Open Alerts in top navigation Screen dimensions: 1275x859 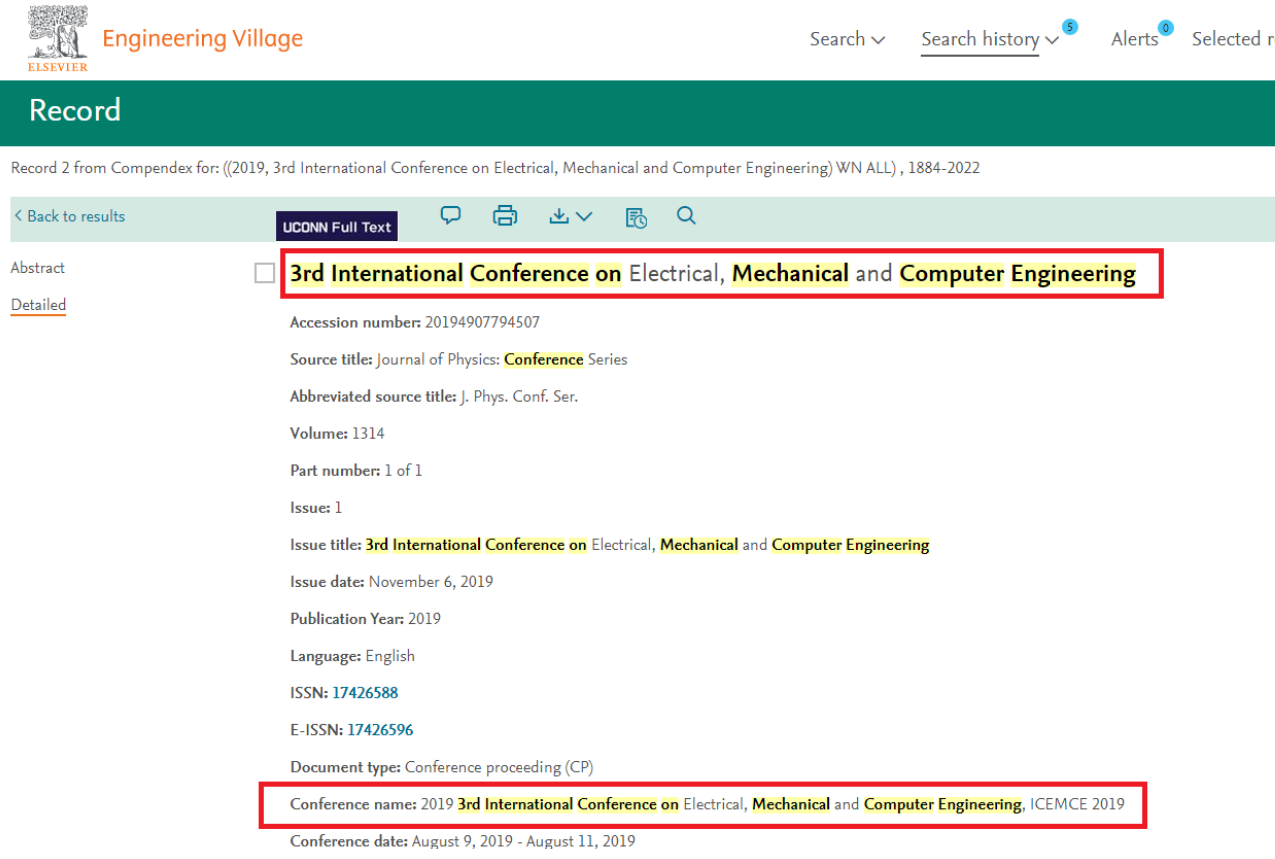tap(1135, 39)
